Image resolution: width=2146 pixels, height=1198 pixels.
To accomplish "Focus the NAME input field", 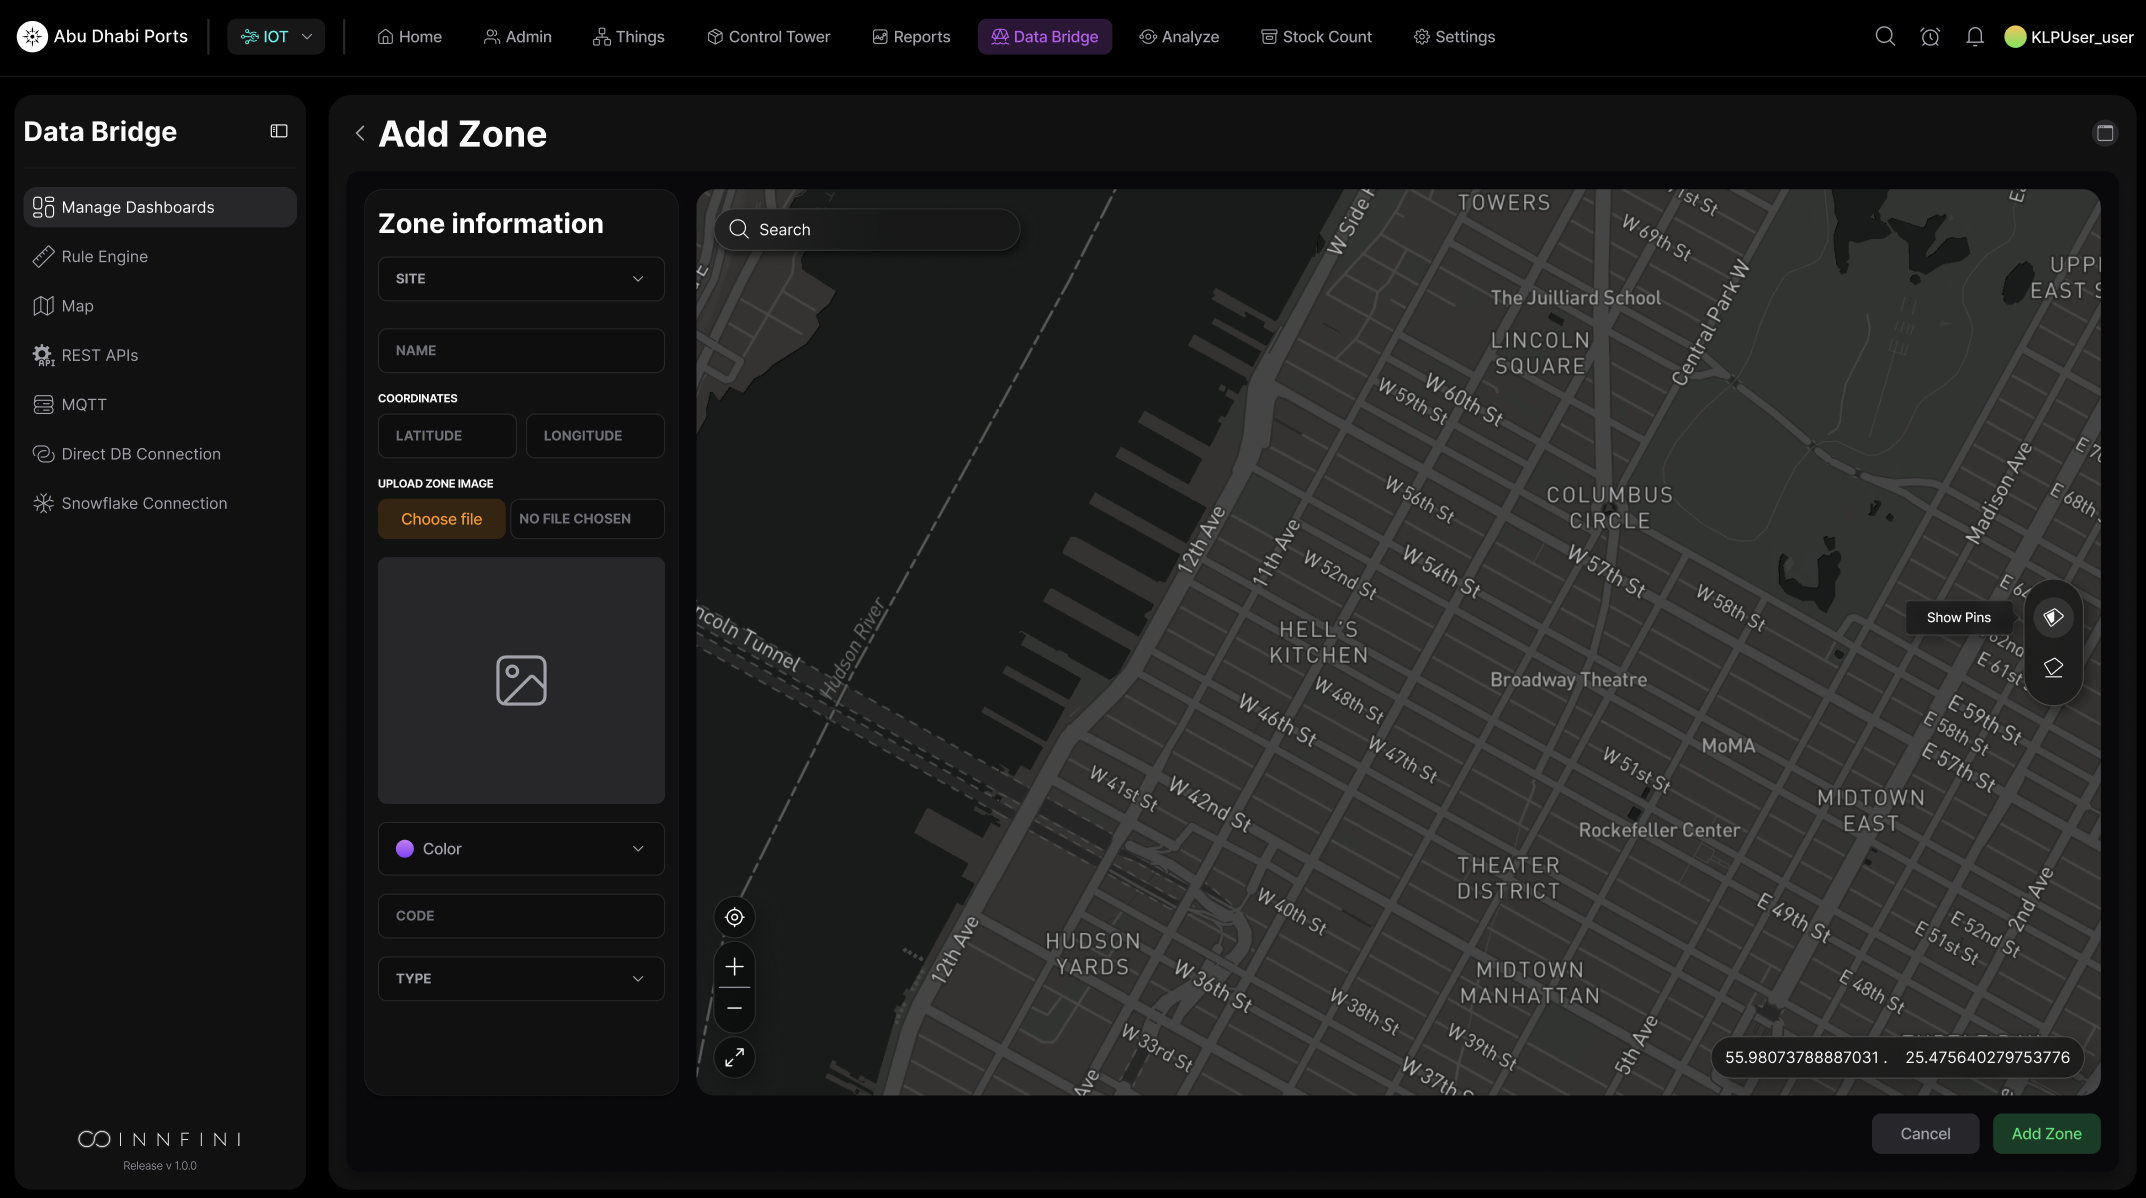I will pos(521,351).
